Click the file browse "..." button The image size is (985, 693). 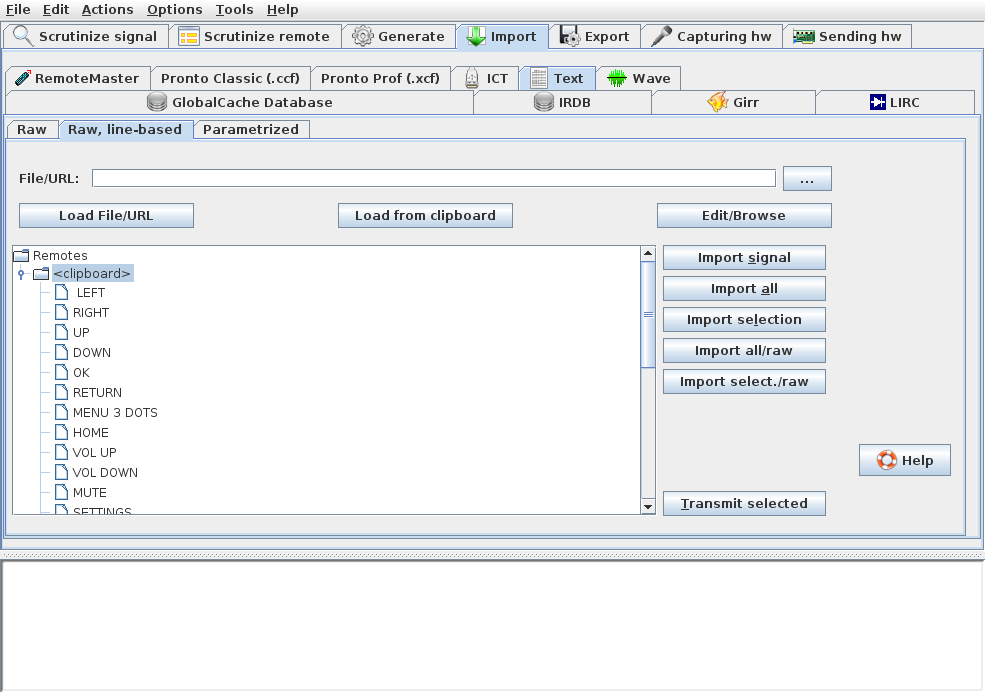pyautogui.click(x=807, y=179)
